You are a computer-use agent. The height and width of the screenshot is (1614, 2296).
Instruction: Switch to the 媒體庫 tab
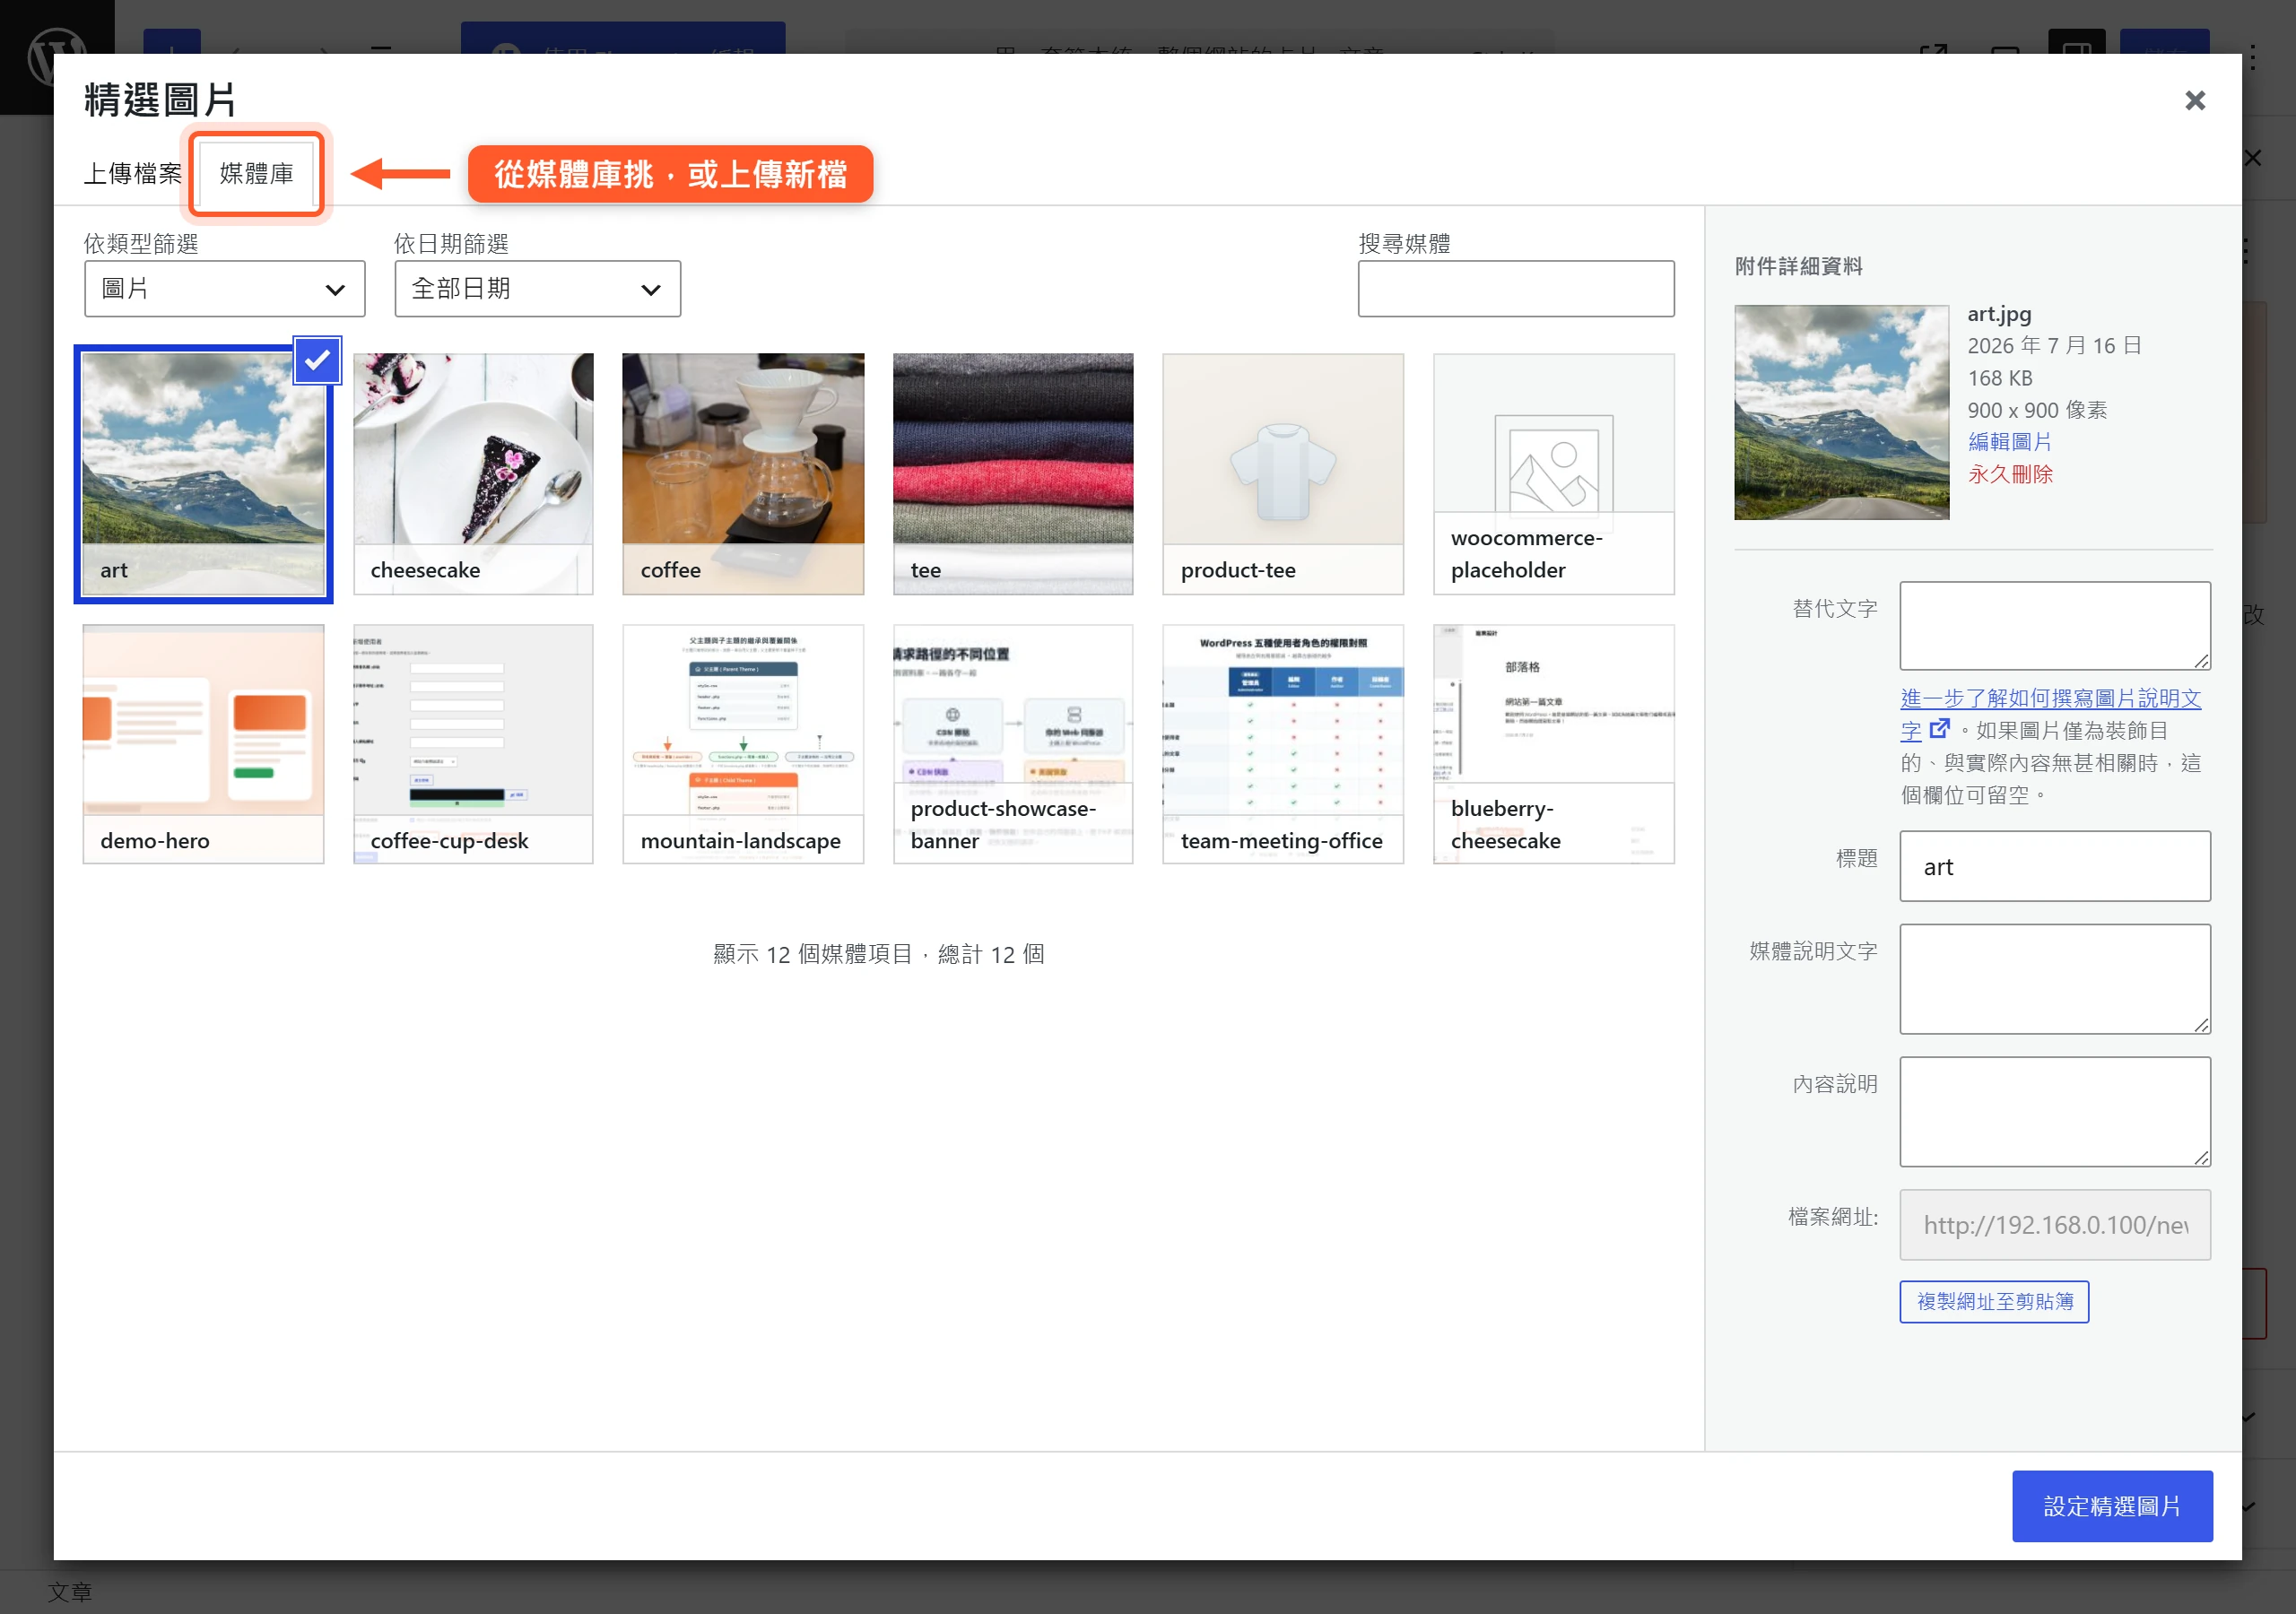256,173
